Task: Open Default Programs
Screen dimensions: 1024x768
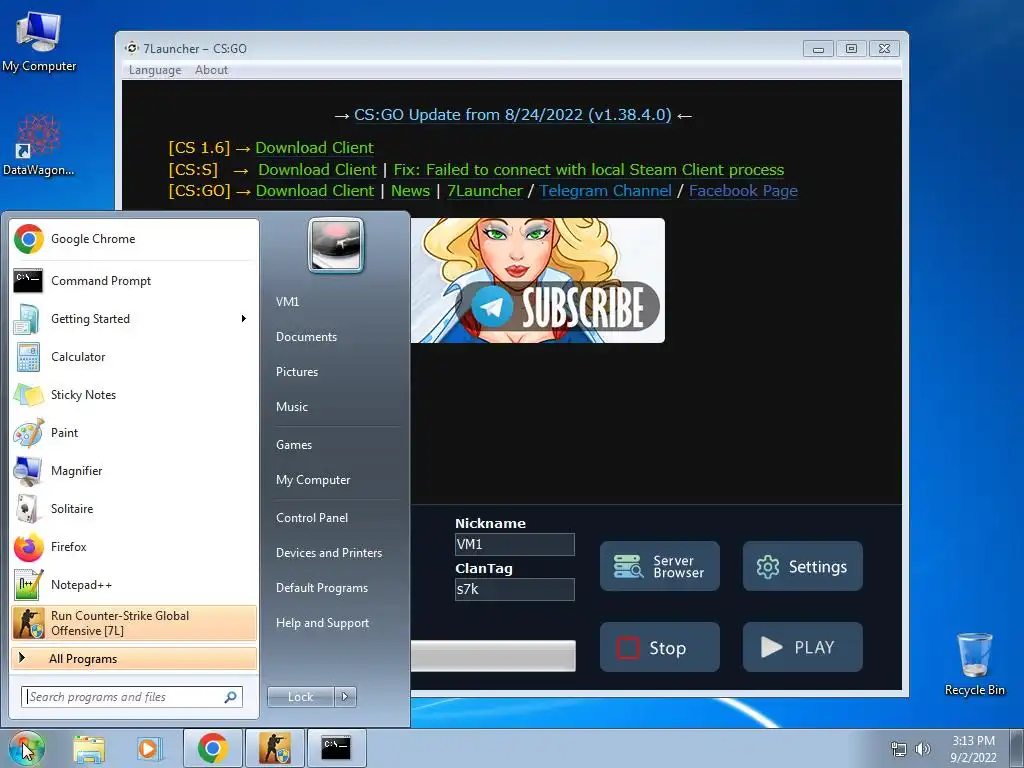Action: [x=322, y=588]
